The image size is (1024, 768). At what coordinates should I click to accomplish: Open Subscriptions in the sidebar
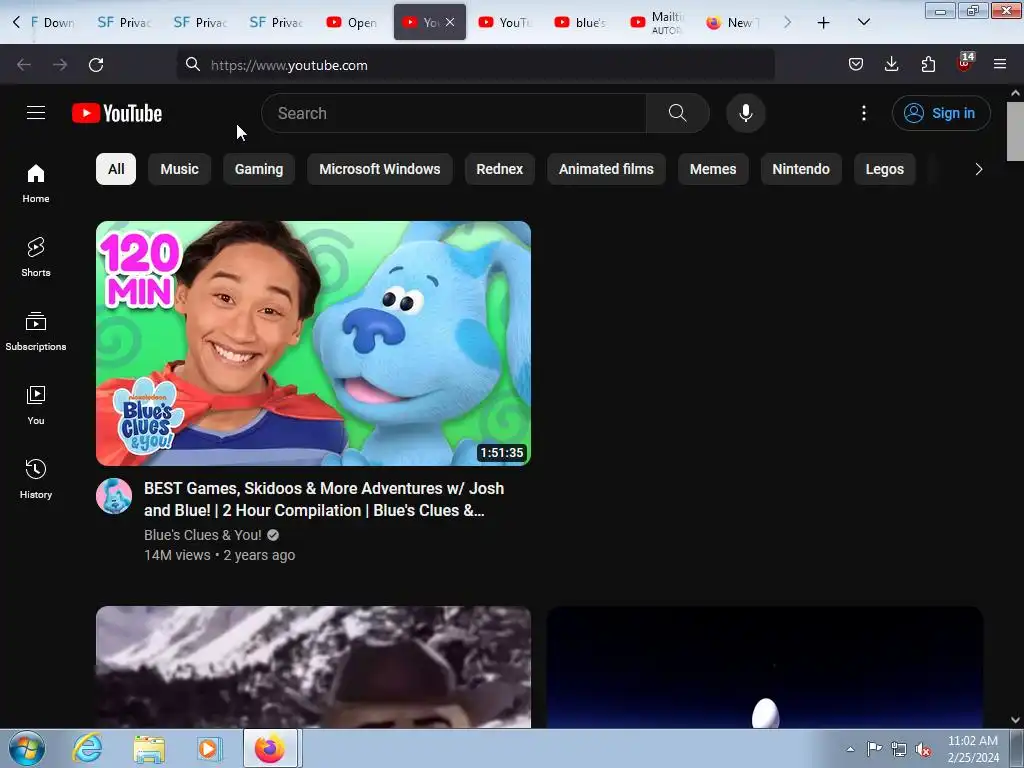36,331
